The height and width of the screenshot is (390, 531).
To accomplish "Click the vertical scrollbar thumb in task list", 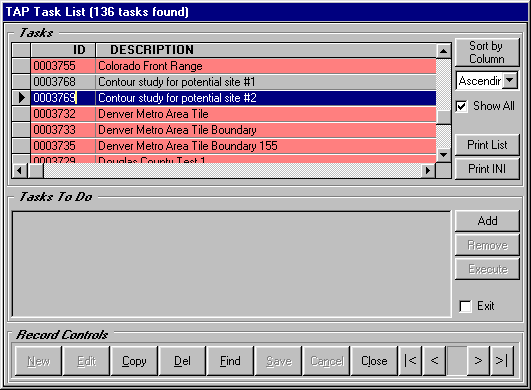I will pos(443,117).
